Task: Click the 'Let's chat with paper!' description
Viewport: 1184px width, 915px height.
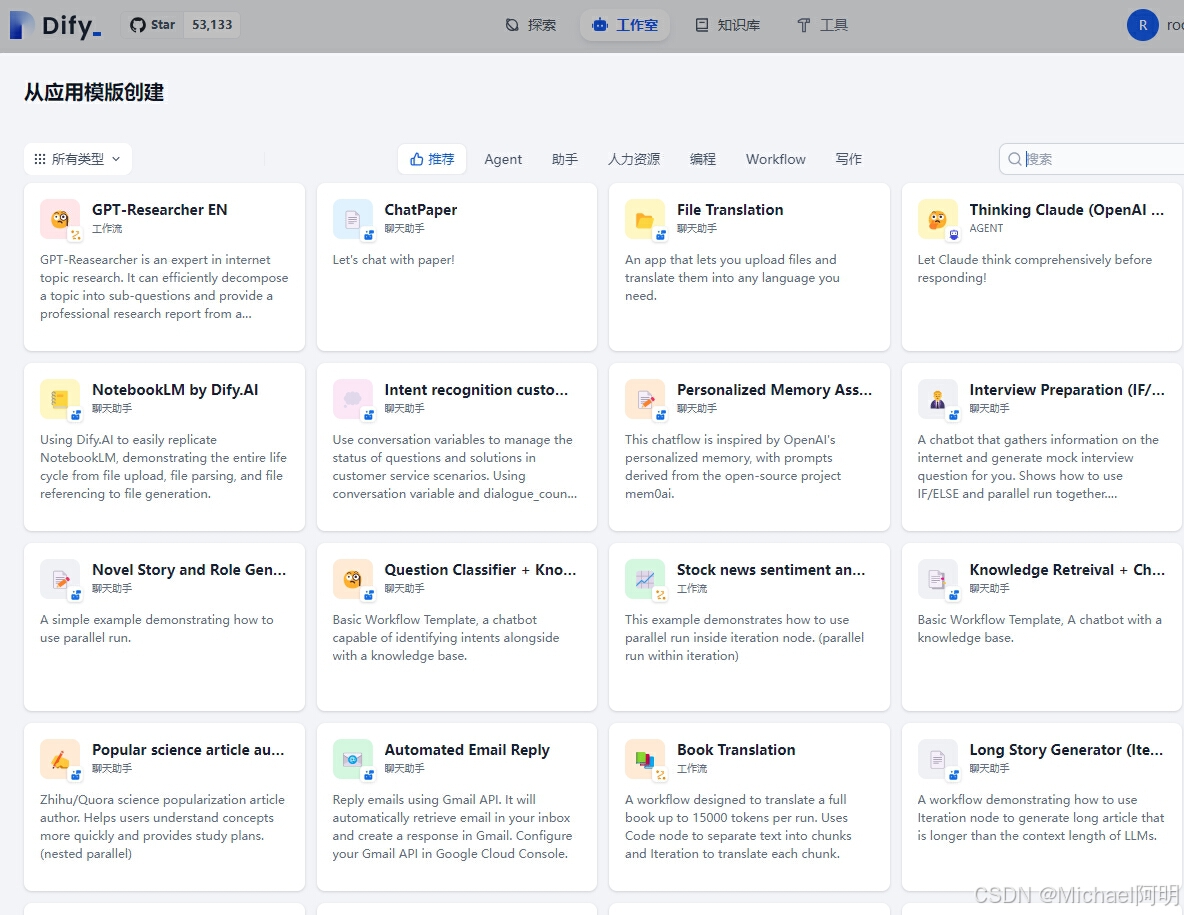Action: click(x=393, y=260)
